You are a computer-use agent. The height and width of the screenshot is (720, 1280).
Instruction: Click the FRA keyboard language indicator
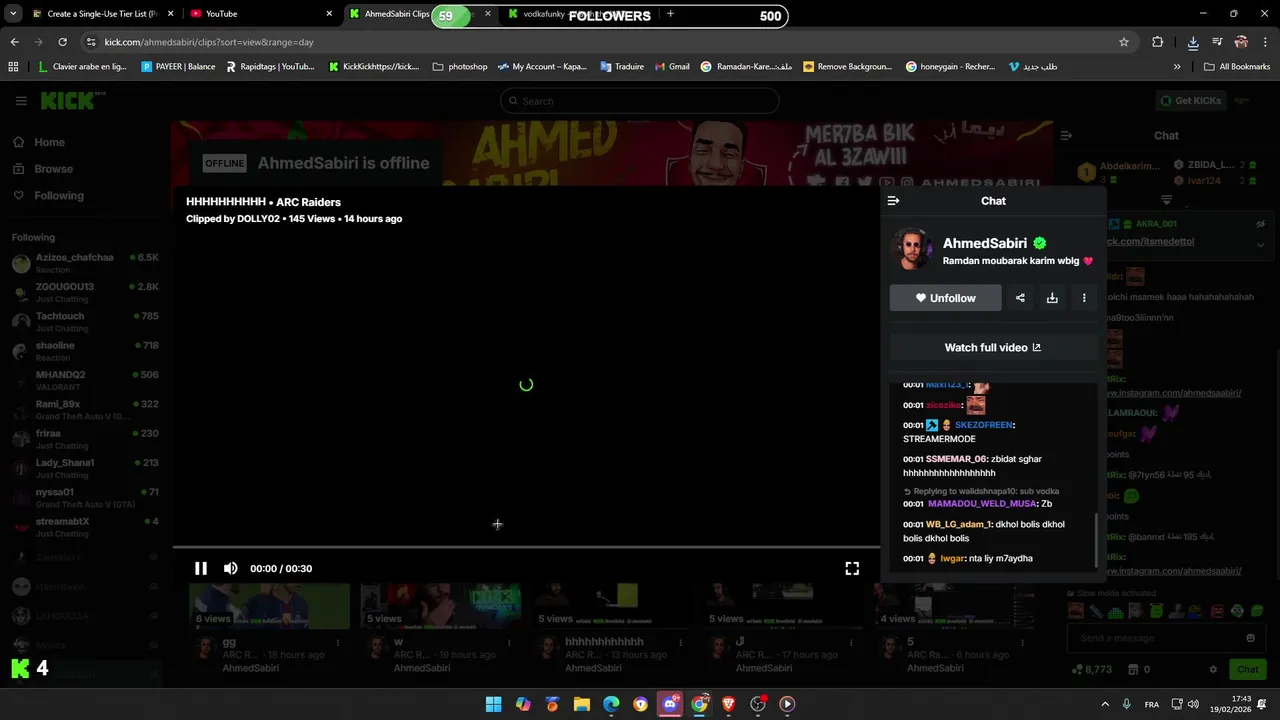click(1152, 704)
